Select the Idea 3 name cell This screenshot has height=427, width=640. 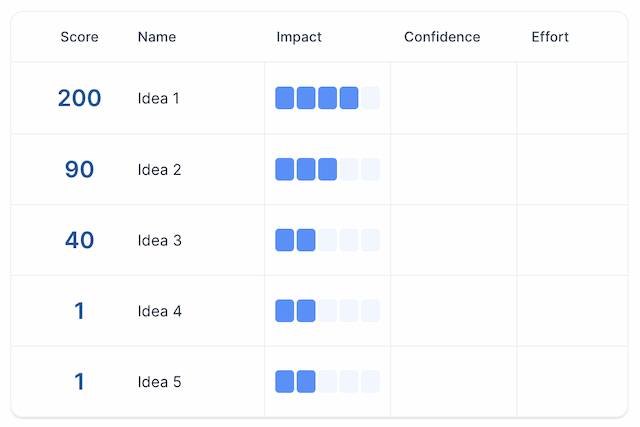(160, 240)
